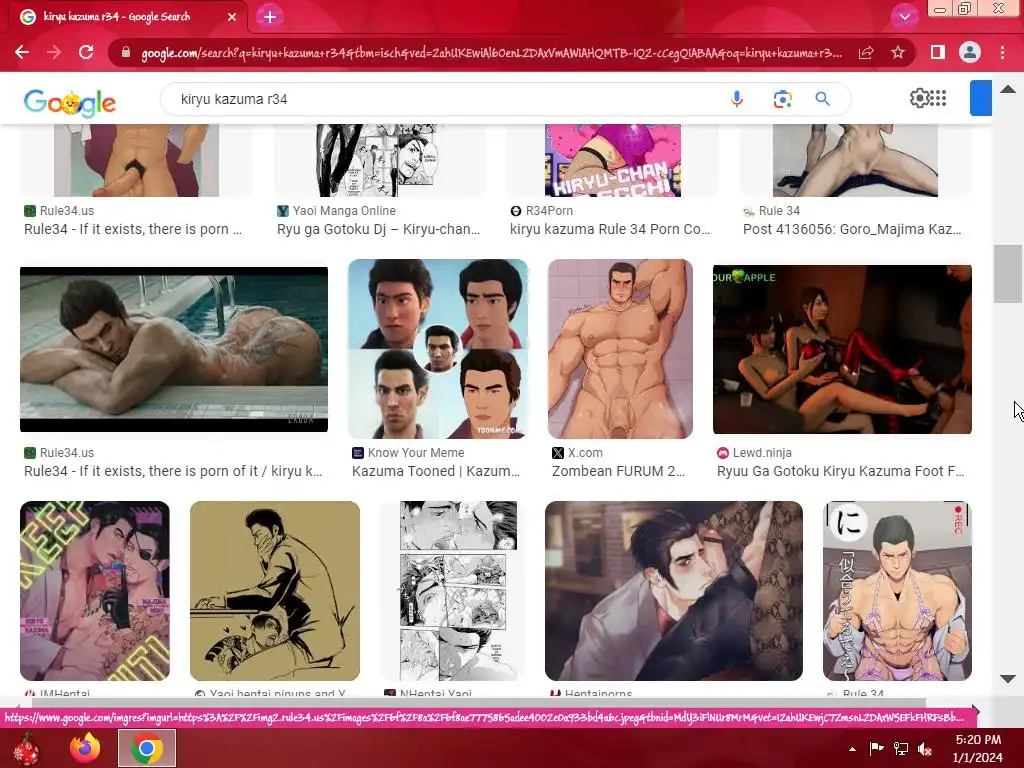Open Chrome's three-dot menu
1024x768 pixels.
point(1002,52)
